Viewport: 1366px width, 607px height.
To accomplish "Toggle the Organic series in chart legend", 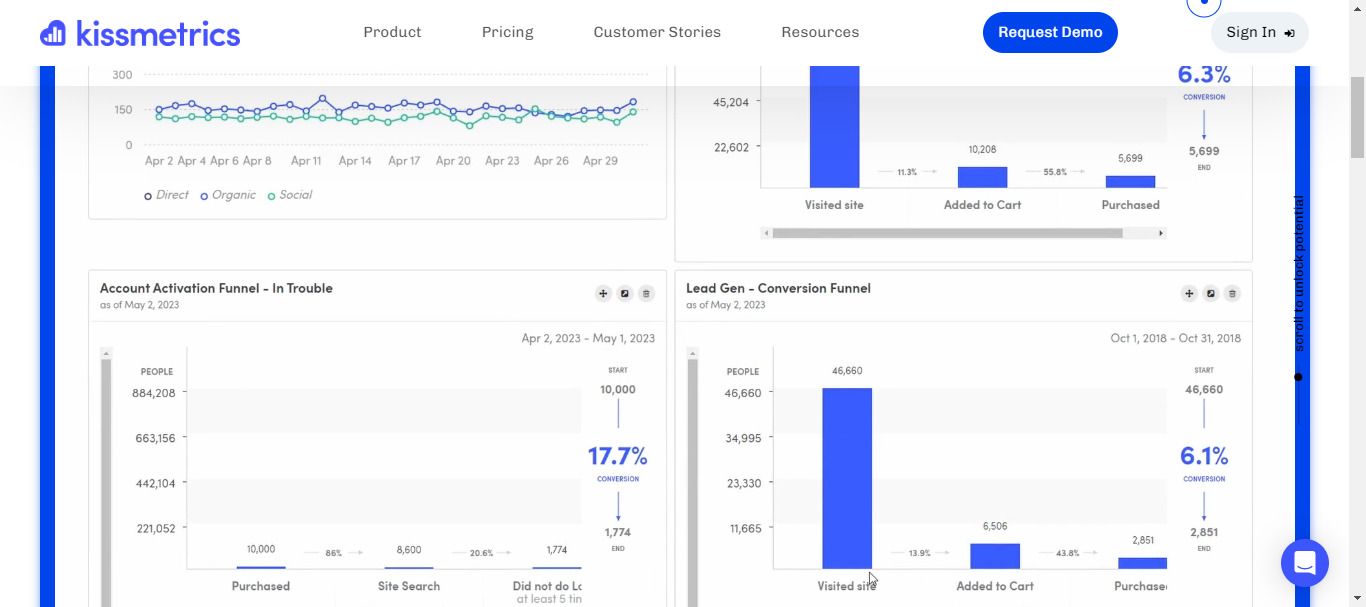I will click(228, 195).
